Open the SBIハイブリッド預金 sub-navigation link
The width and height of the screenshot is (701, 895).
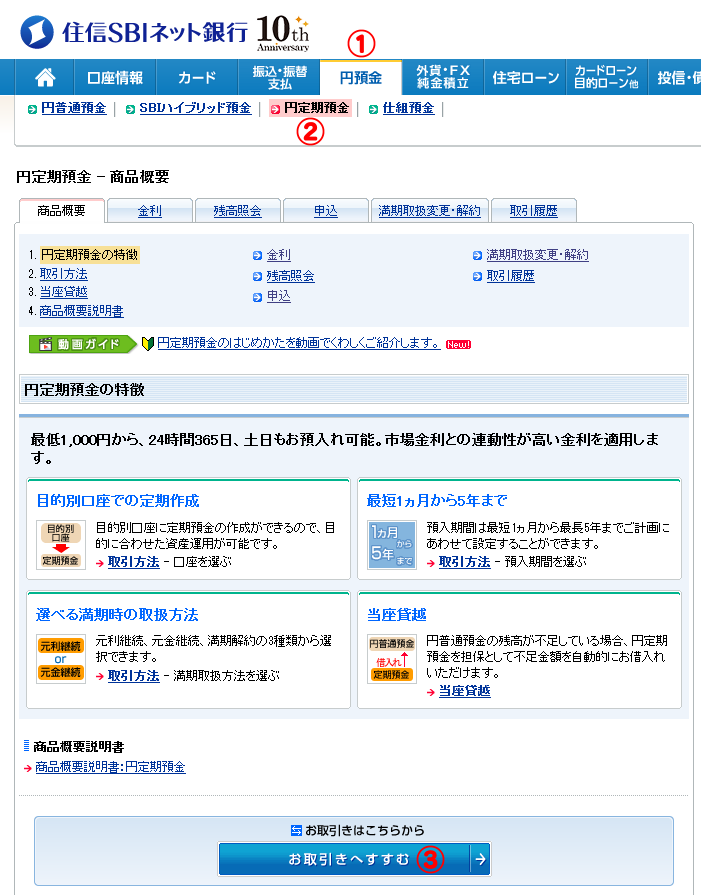pyautogui.click(x=195, y=108)
